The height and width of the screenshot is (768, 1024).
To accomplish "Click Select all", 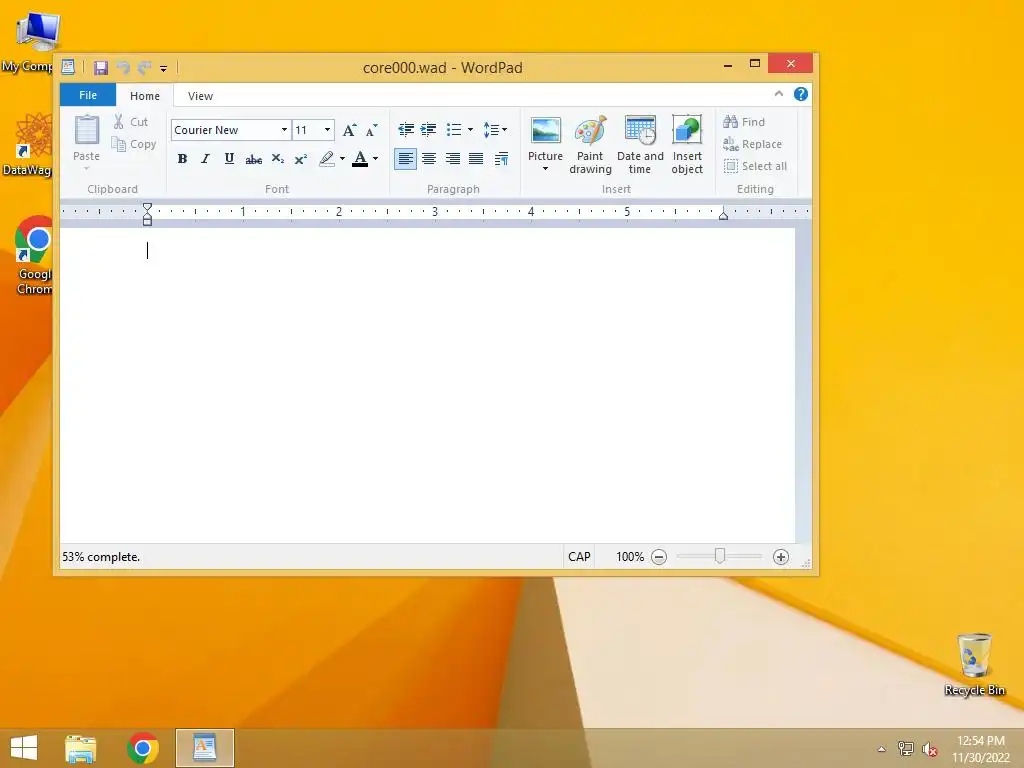I will [755, 166].
